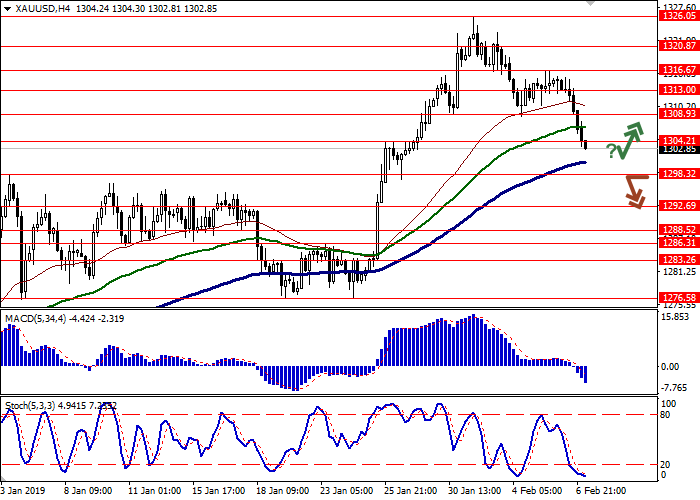Click the 1316.67 price level label
700x500 pixels.
[x=677, y=70]
